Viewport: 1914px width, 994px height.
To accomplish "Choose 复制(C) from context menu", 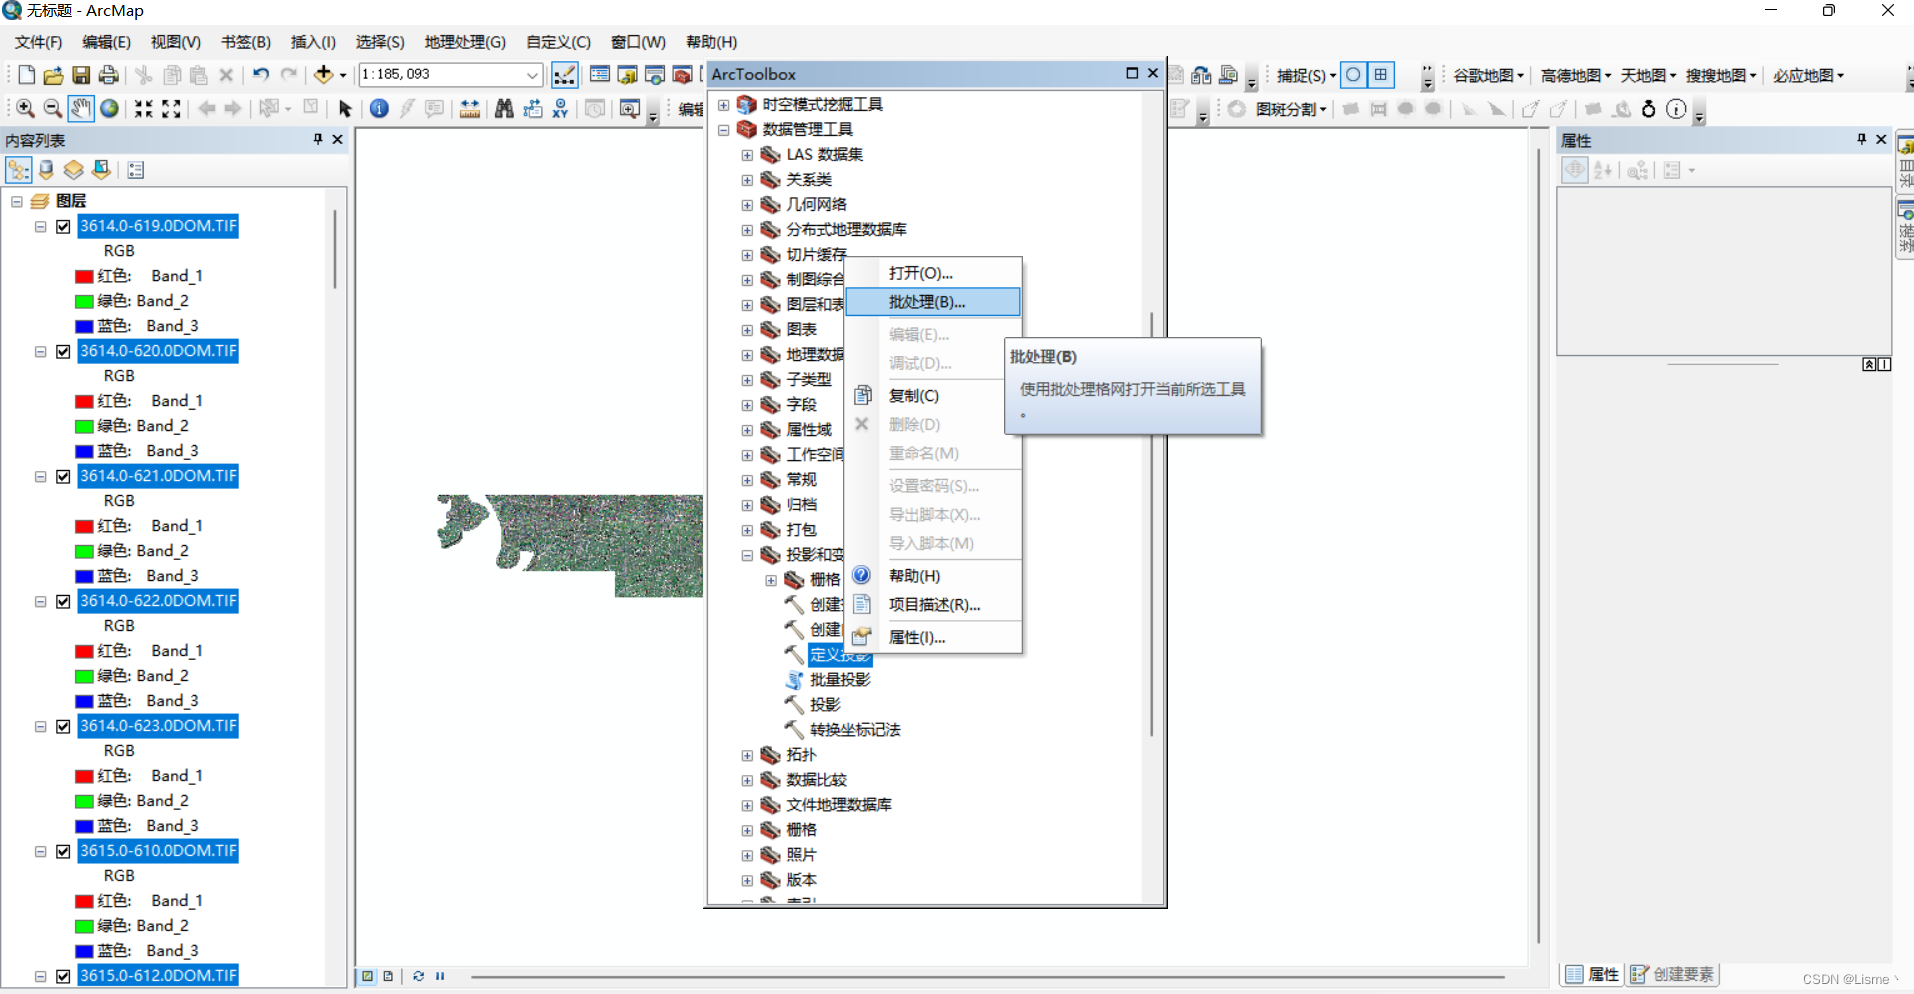I will tap(933, 396).
